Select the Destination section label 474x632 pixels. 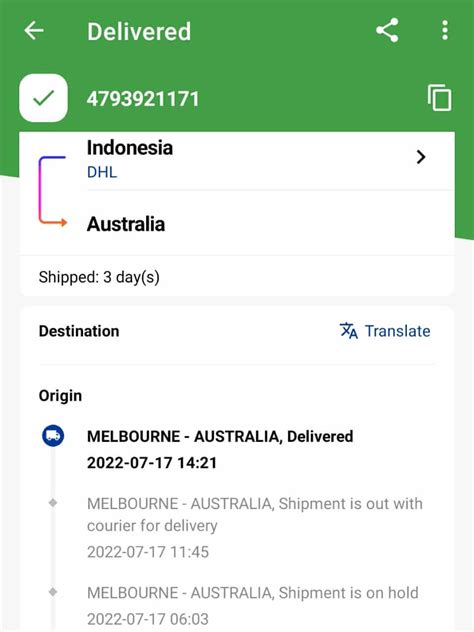click(79, 331)
